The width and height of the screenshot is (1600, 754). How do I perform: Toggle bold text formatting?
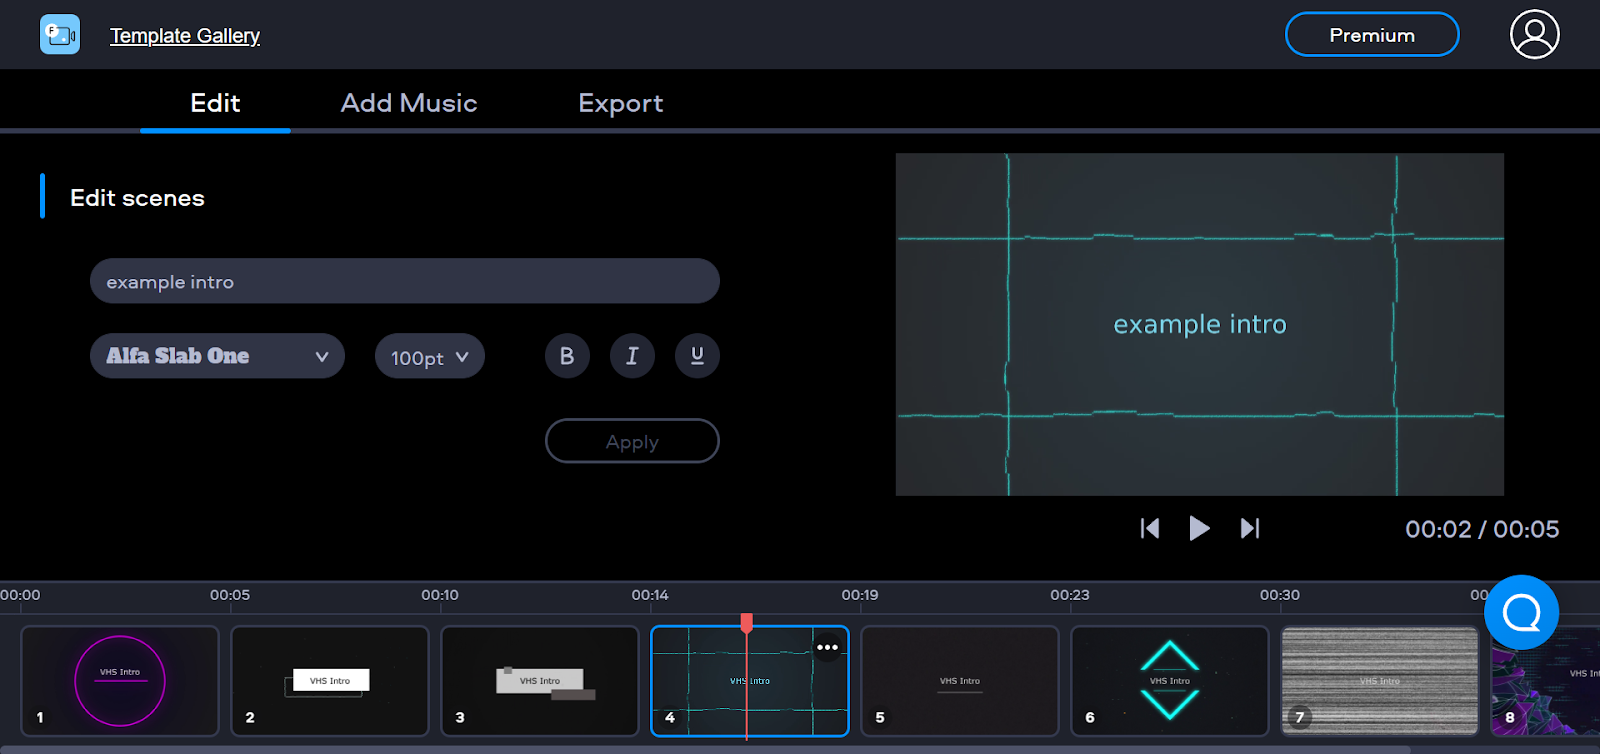pos(567,356)
